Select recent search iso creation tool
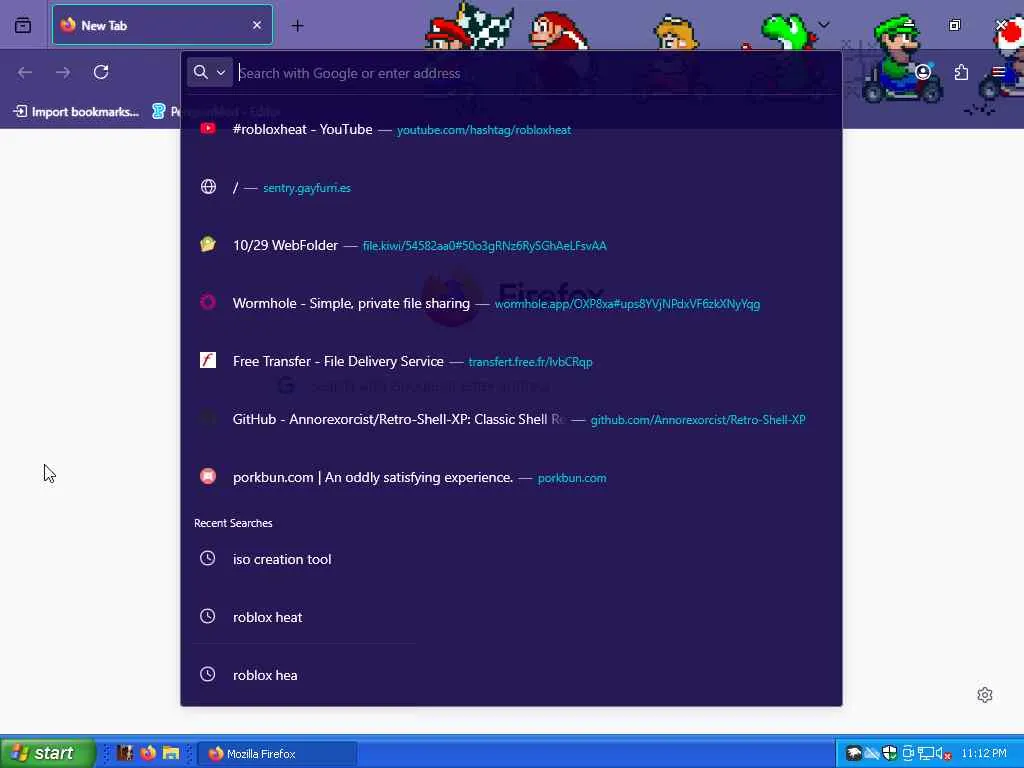Image resolution: width=1024 pixels, height=768 pixels. [511, 559]
